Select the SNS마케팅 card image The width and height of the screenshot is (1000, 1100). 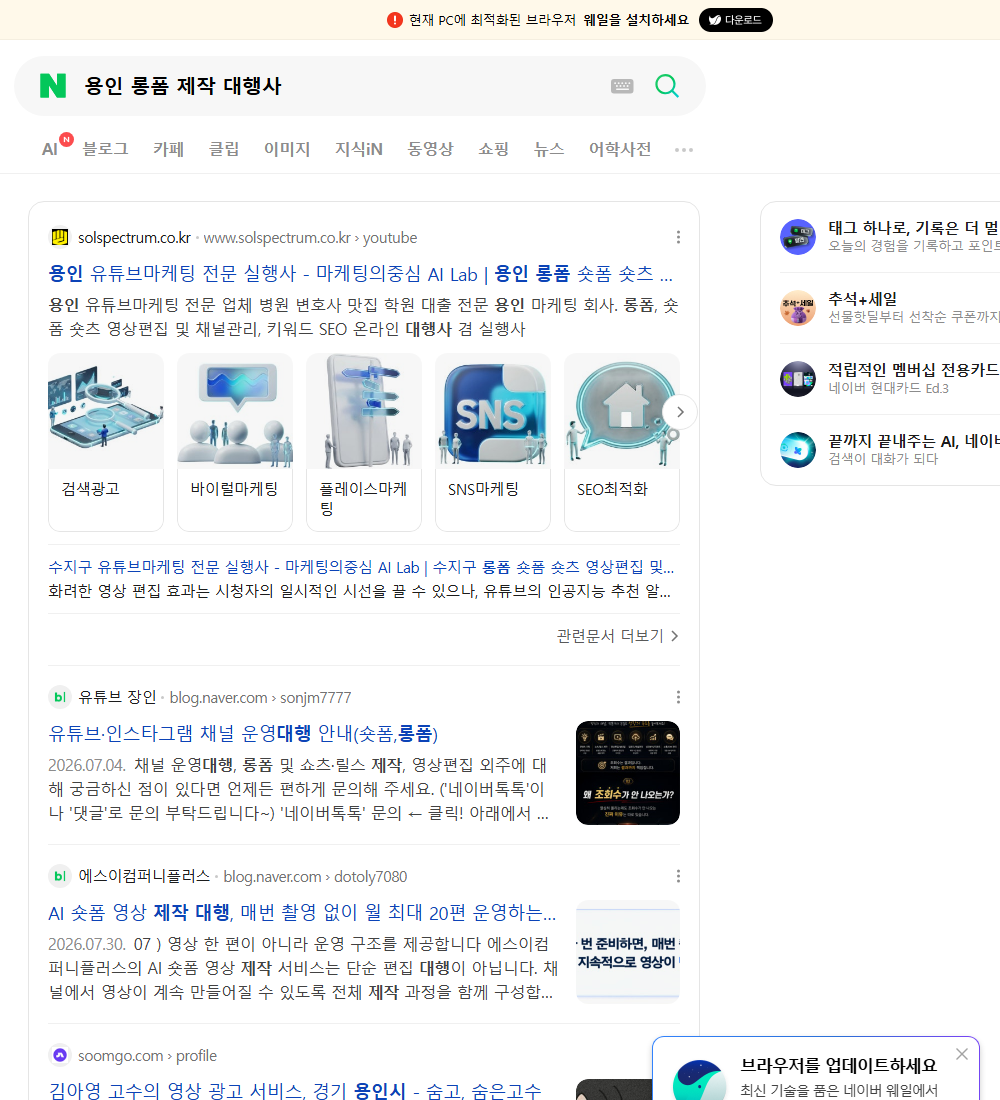(493, 411)
